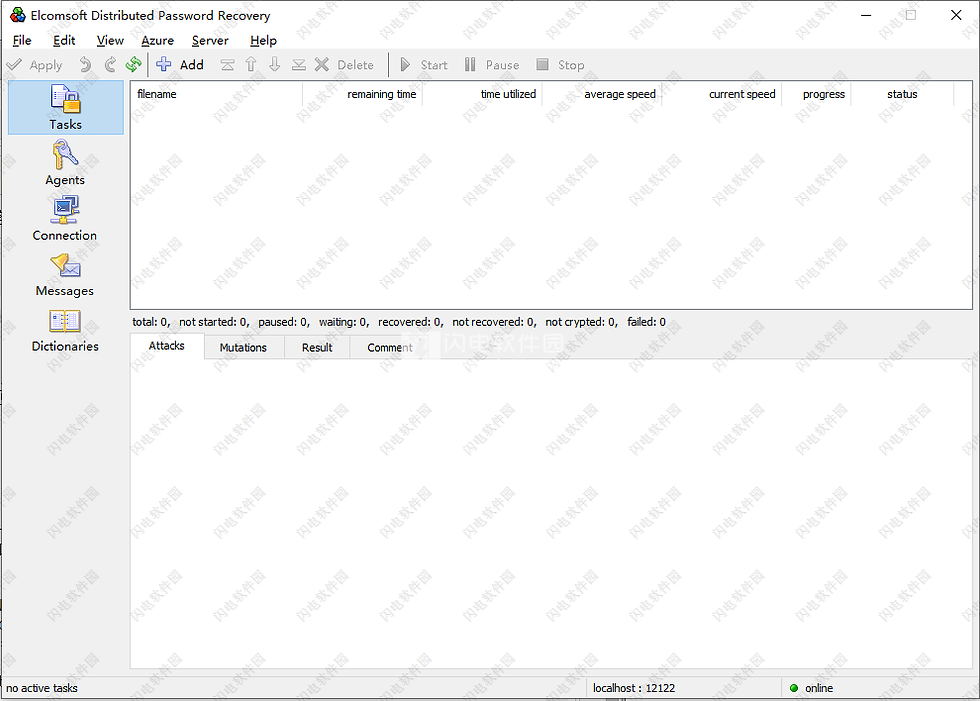980x701 pixels.
Task: Sort by current speed column header
Action: pos(722,94)
